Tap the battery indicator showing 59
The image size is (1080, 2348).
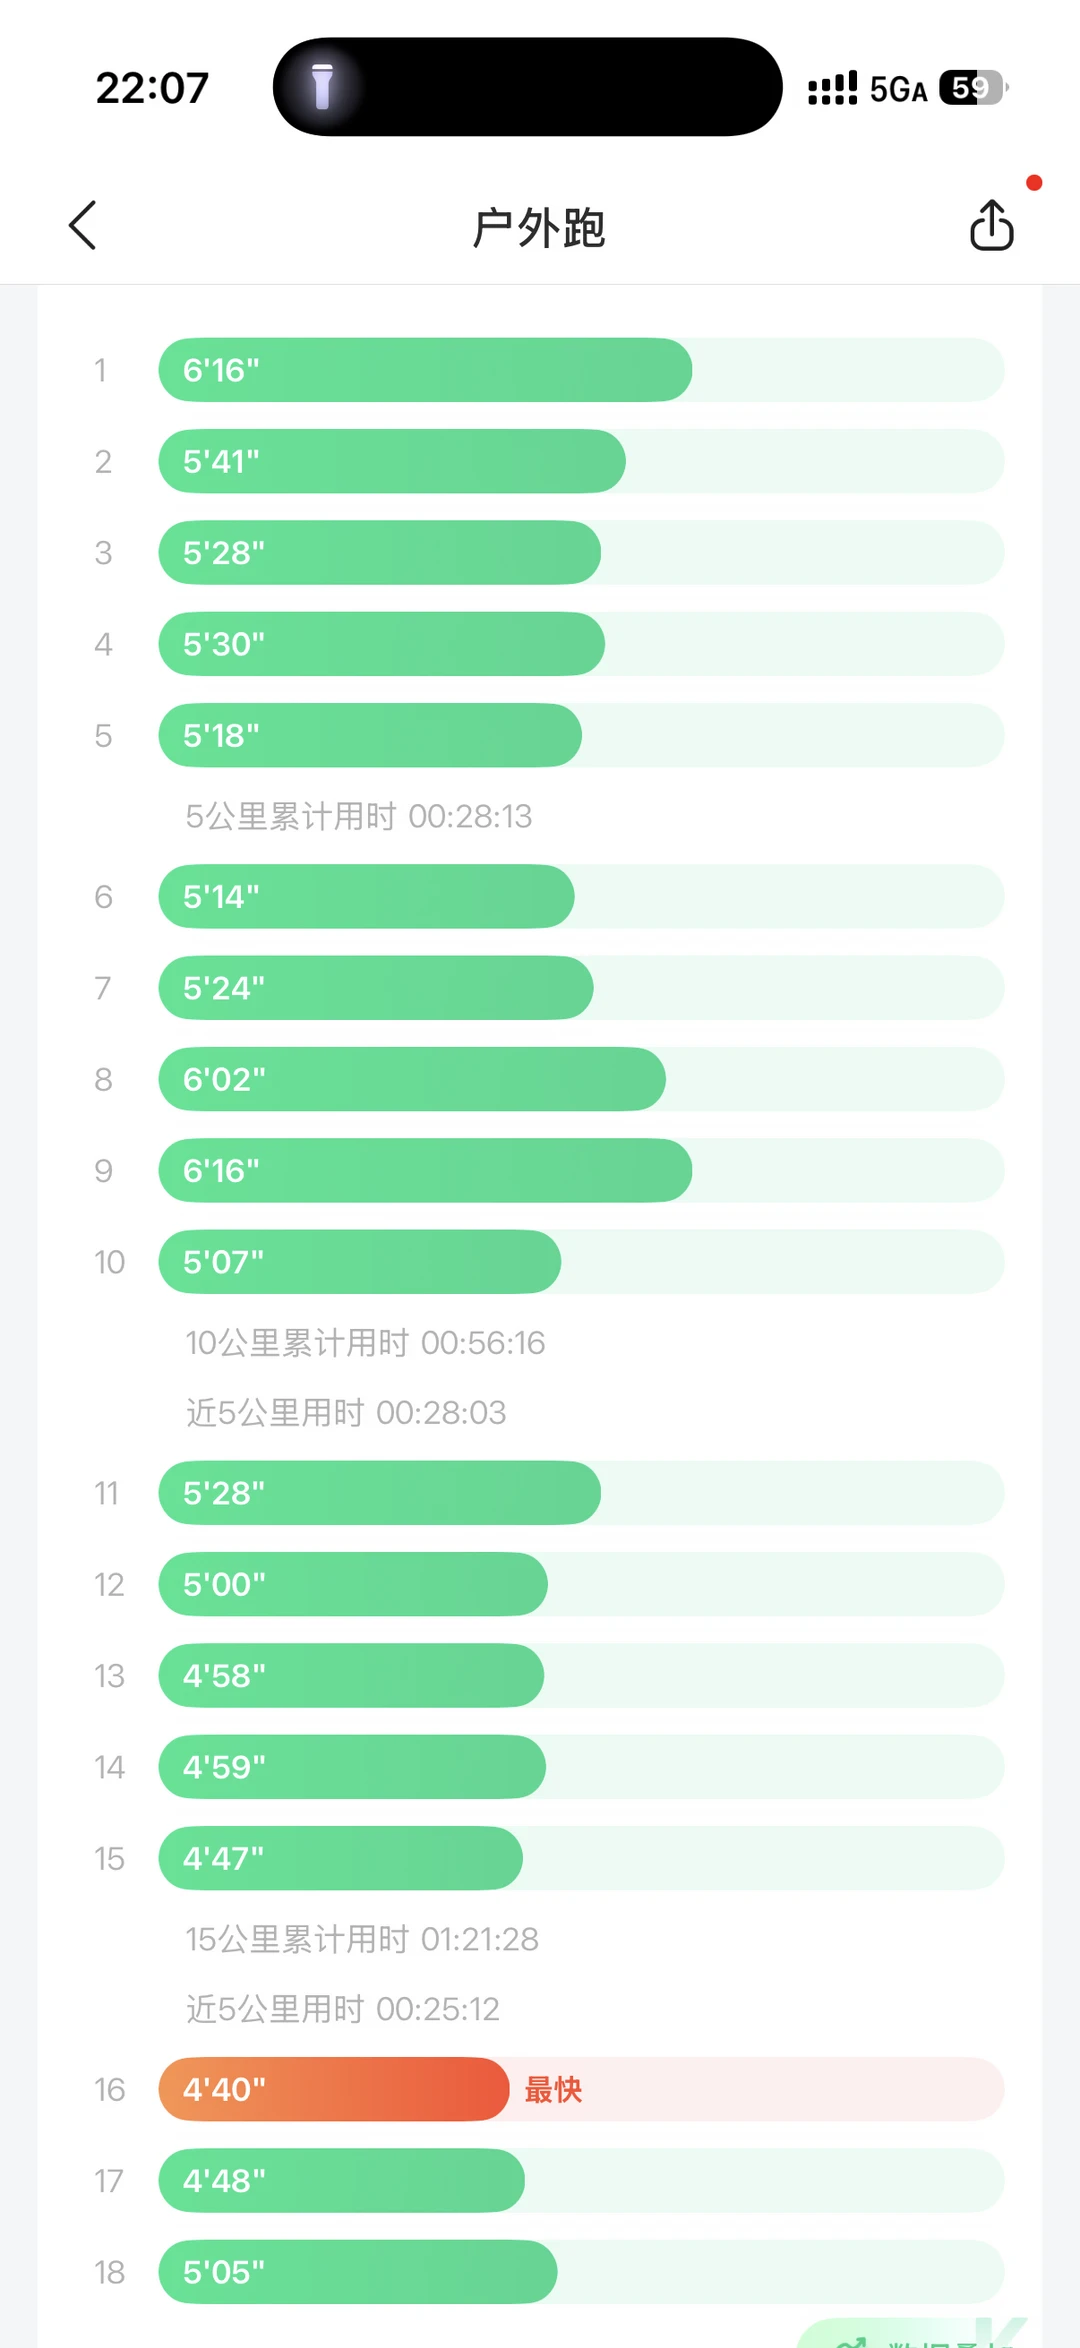973,88
